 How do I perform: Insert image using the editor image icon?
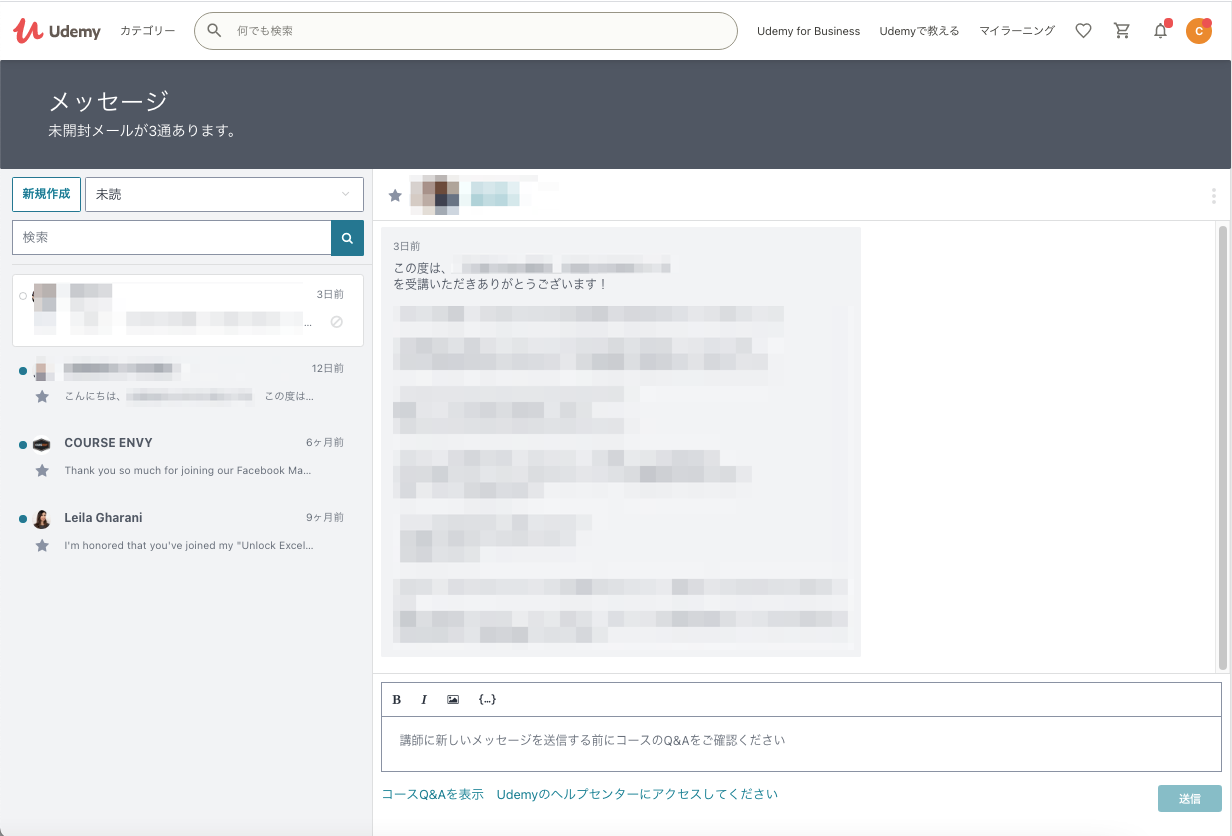(453, 699)
